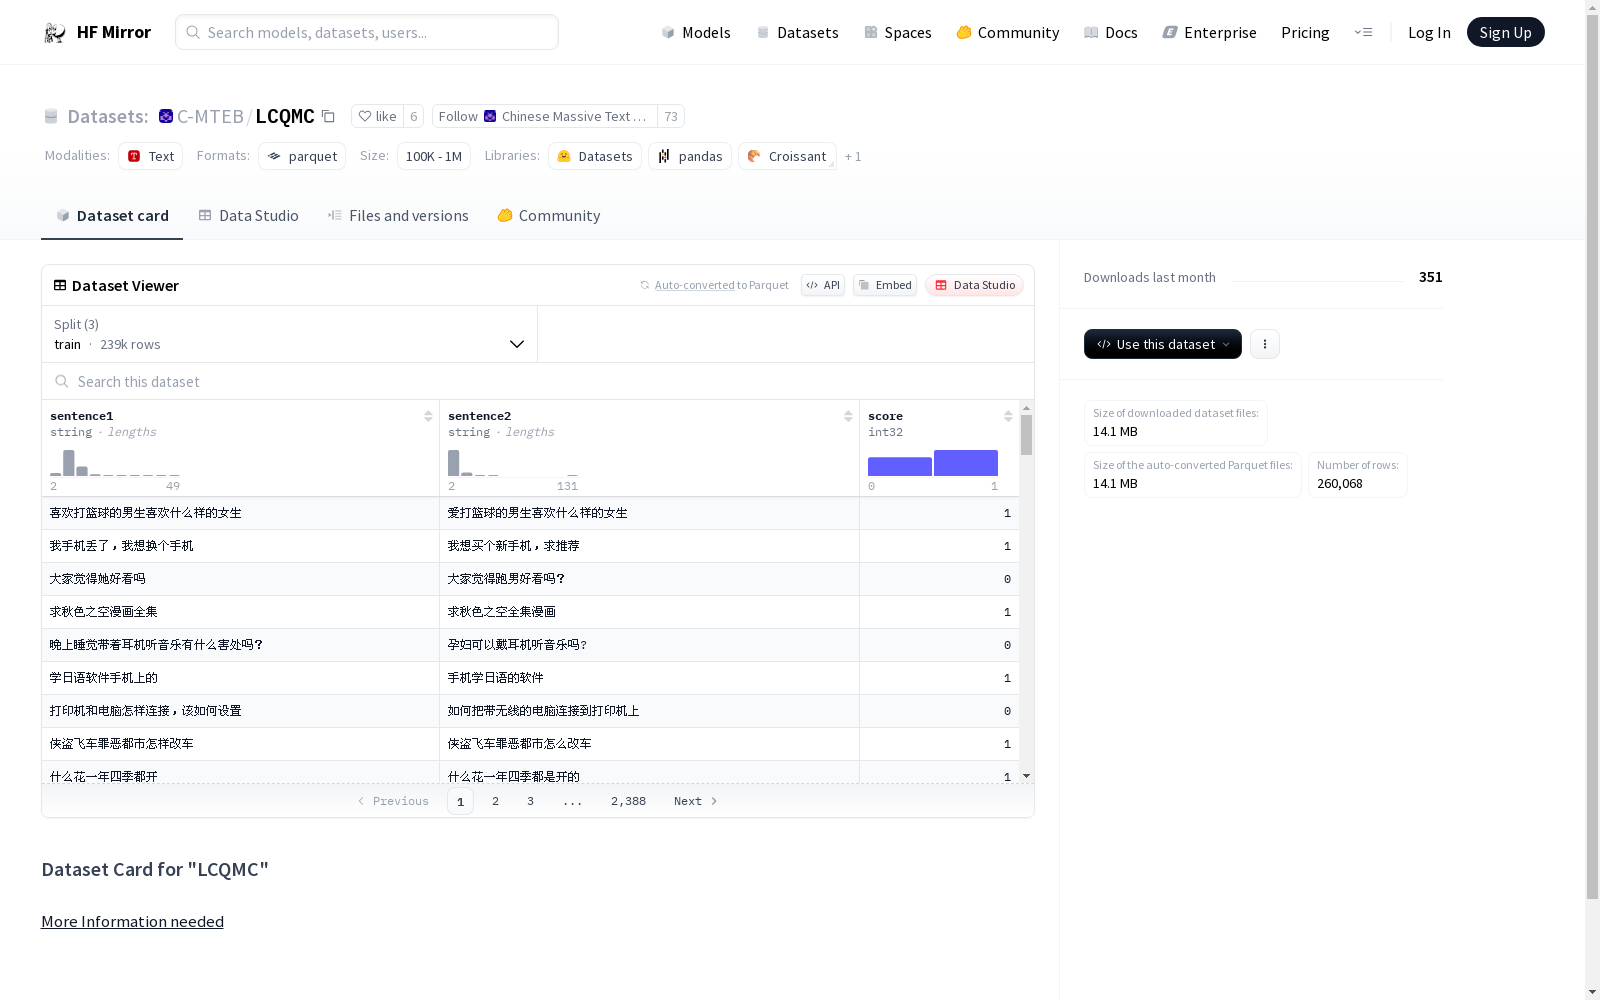
Task: Click the 100K - 1M size tag
Action: coord(434,156)
